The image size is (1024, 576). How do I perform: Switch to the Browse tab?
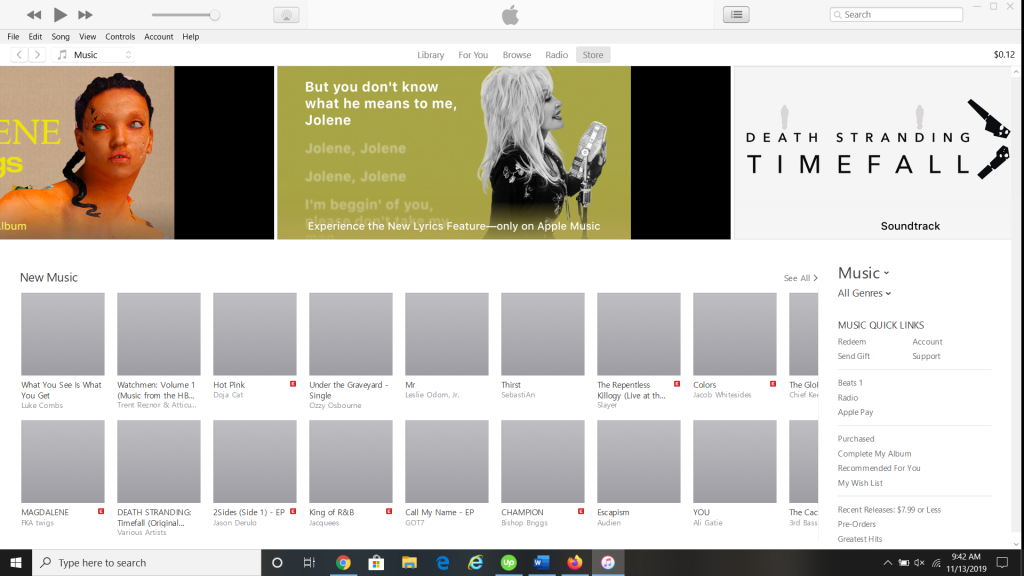tap(517, 55)
